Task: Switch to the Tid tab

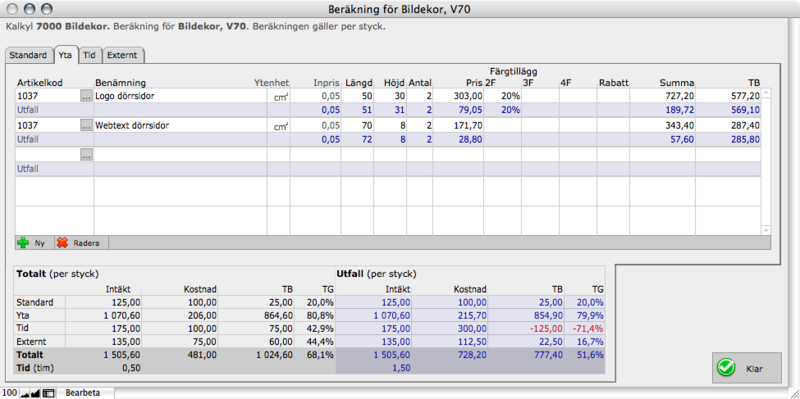Action: [x=89, y=55]
